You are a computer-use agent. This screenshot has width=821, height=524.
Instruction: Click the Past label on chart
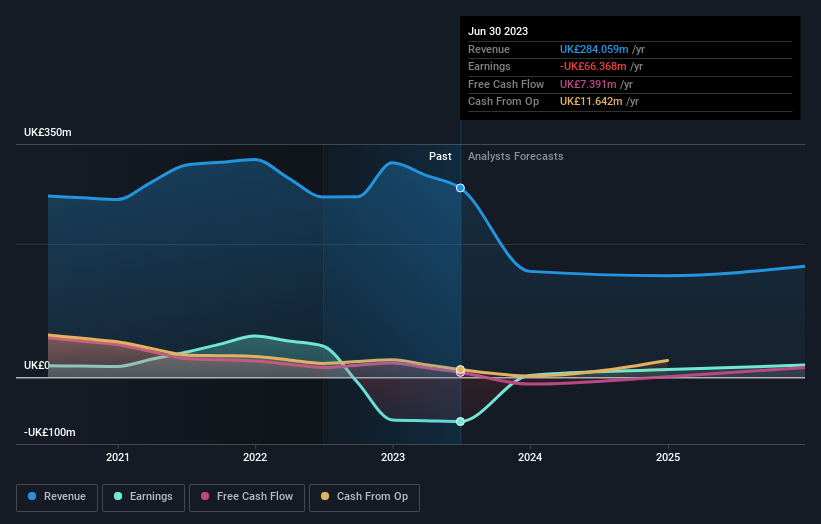(440, 156)
